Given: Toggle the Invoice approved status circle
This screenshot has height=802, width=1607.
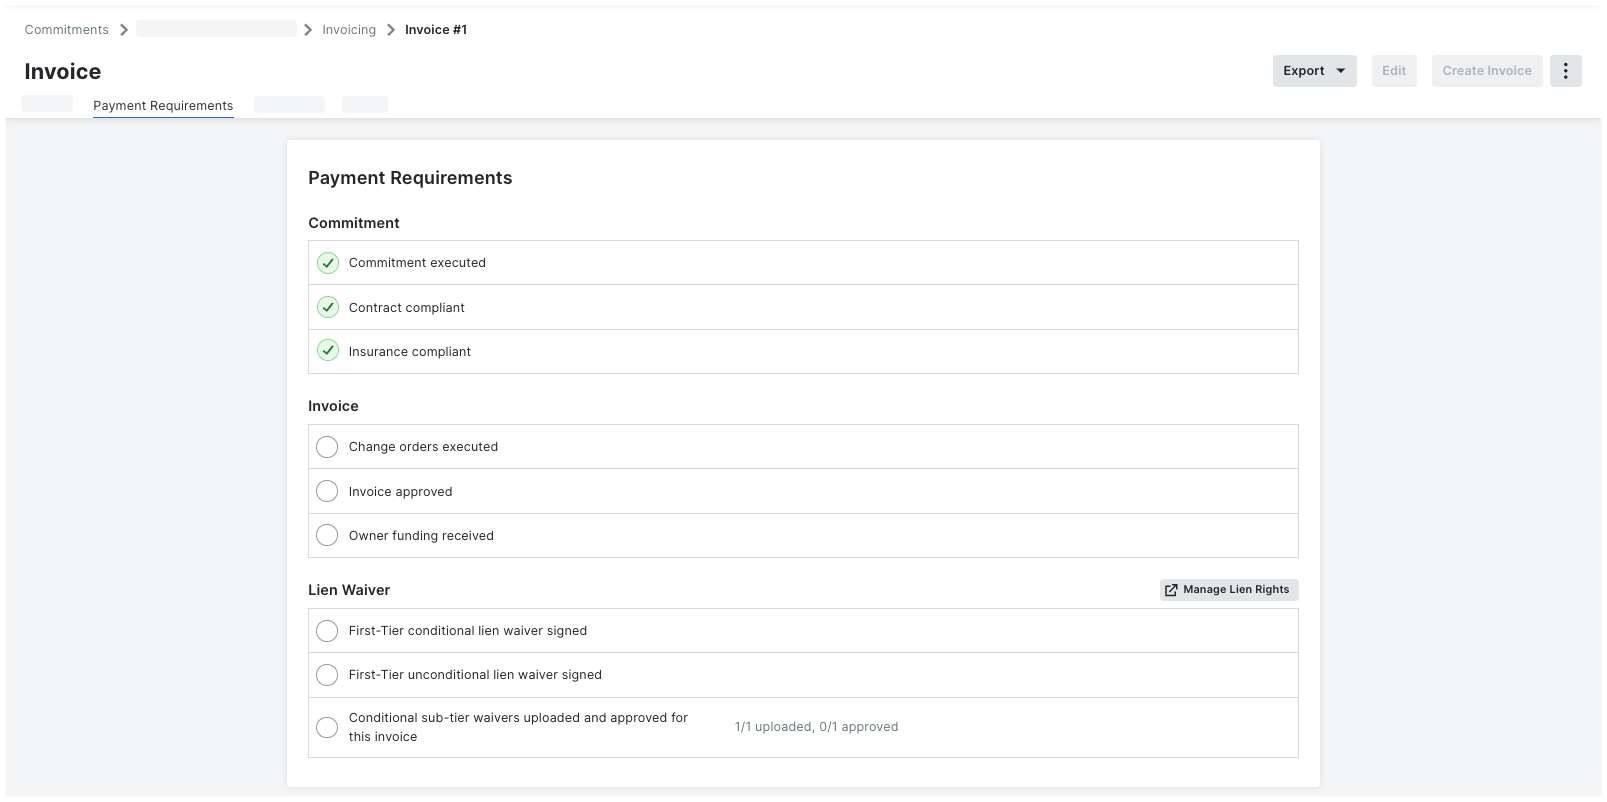Looking at the screenshot, I should [327, 491].
